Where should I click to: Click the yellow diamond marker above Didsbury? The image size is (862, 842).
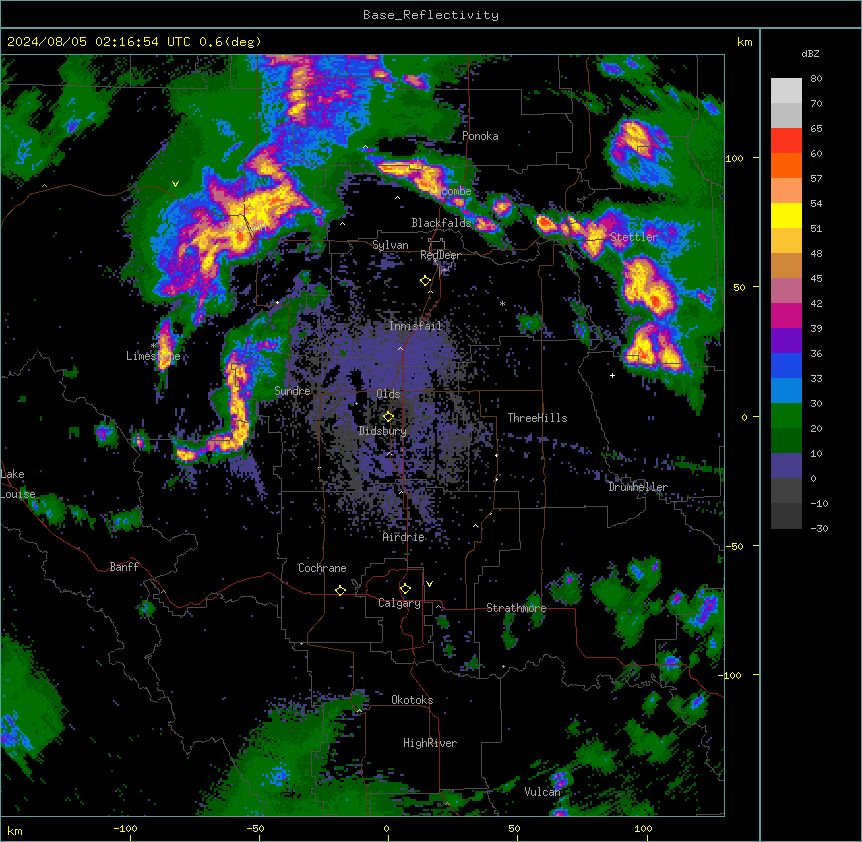point(388,417)
